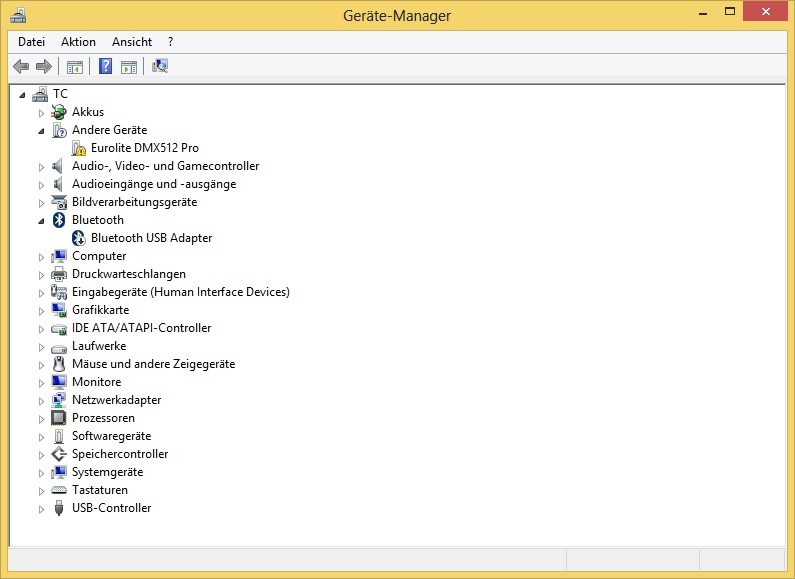Screen dimensions: 795x579
Task: Select the TC root label
Action: 60,94
